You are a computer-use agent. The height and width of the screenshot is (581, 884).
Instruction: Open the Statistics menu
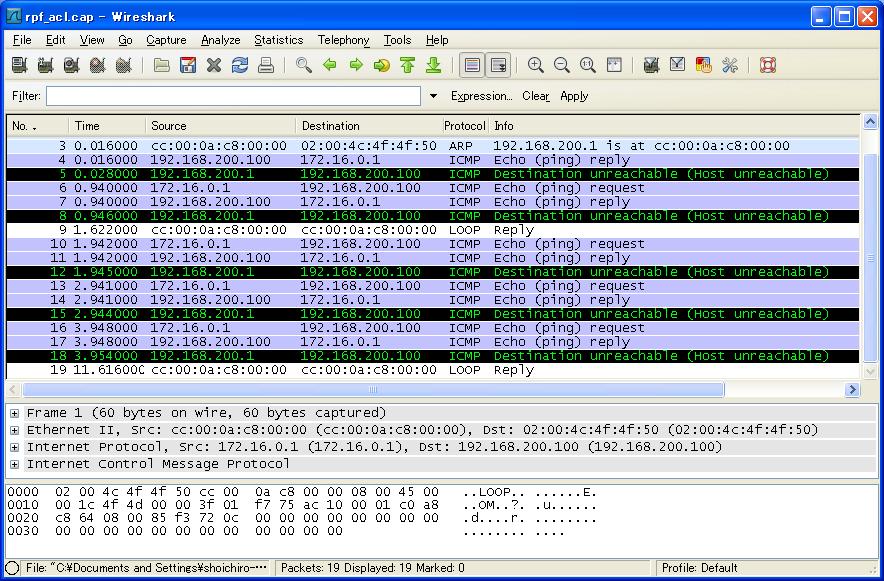(279, 40)
